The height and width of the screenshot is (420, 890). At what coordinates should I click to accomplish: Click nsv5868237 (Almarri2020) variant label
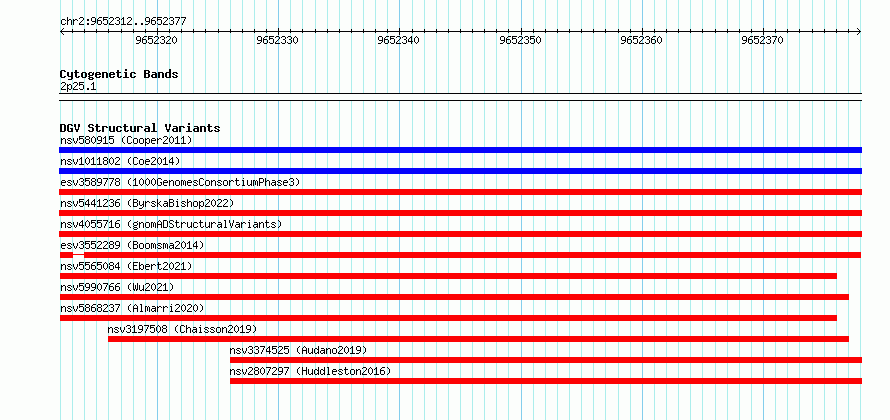point(132,308)
